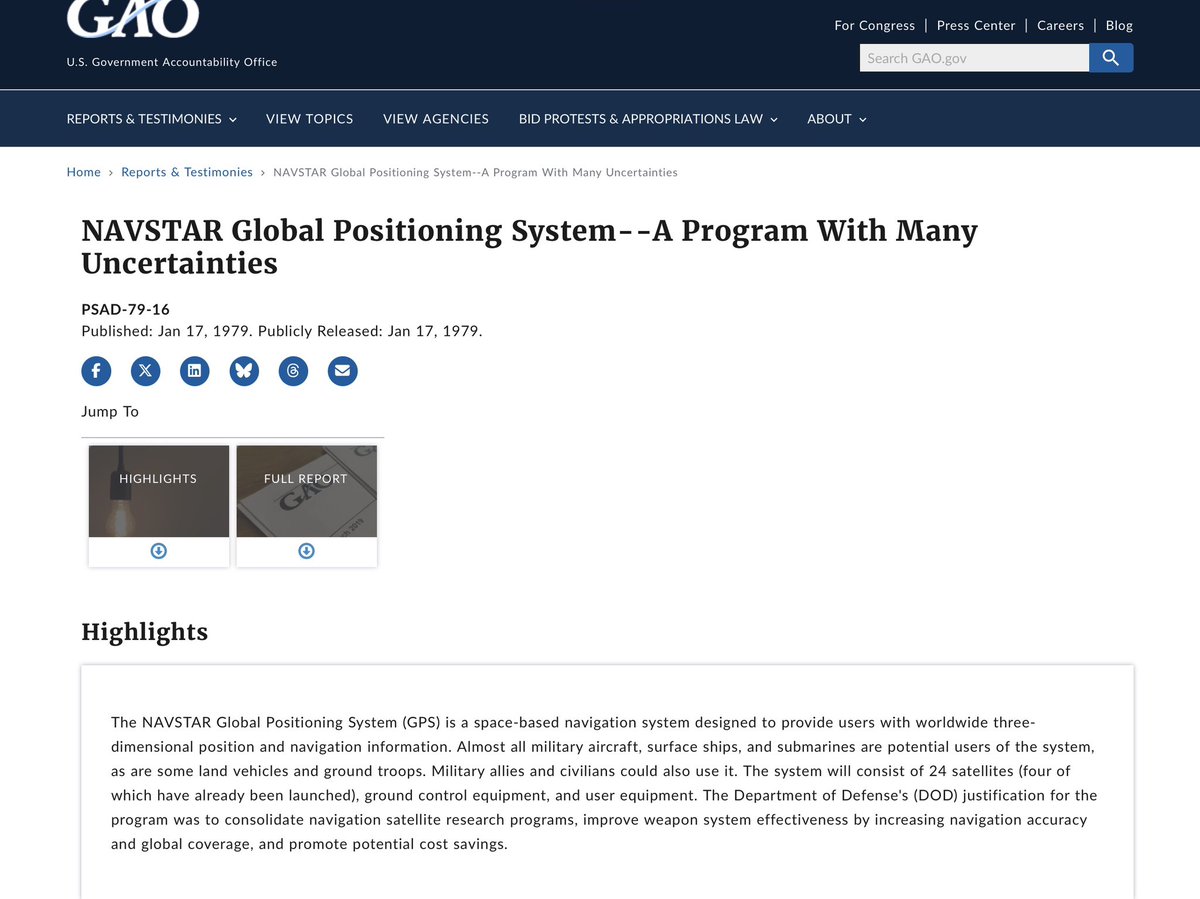Go to Home breadcrumb

(x=84, y=172)
